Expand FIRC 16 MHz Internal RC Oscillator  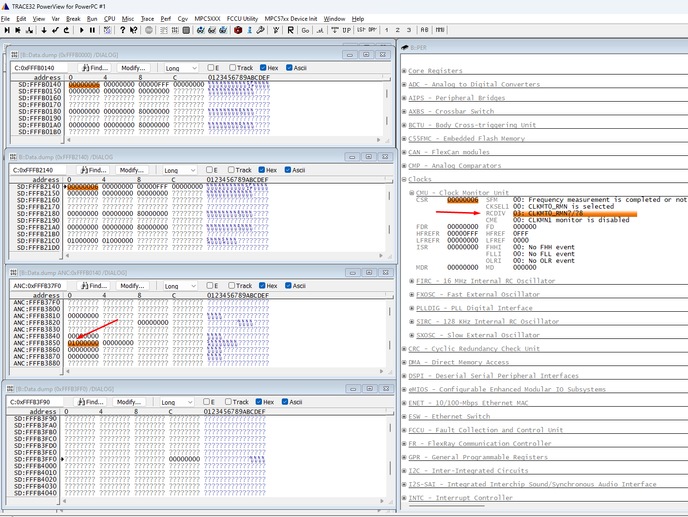(x=412, y=281)
